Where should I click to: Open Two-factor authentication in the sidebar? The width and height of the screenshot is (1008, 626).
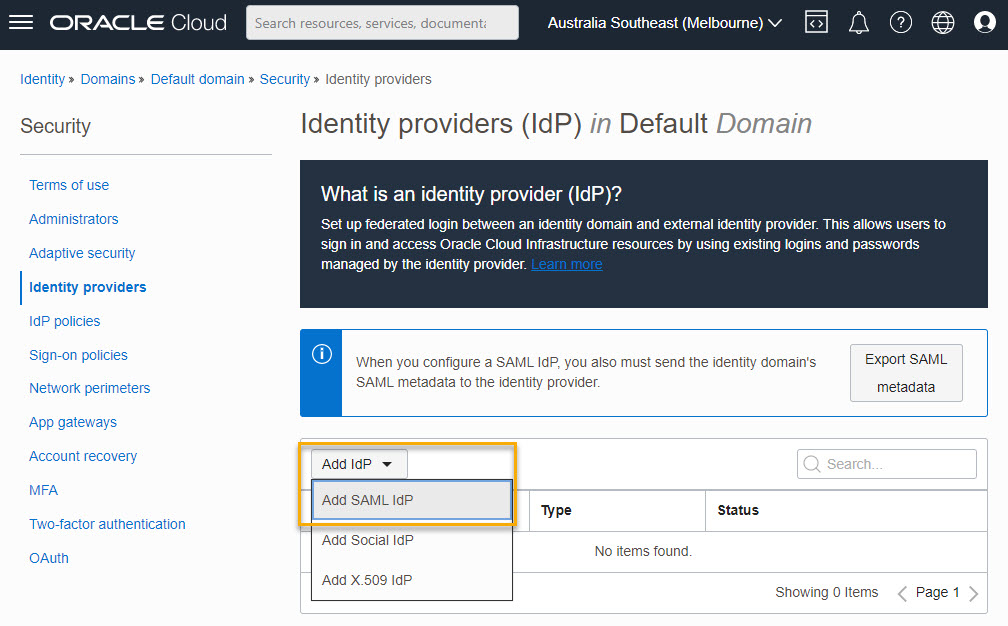(107, 524)
